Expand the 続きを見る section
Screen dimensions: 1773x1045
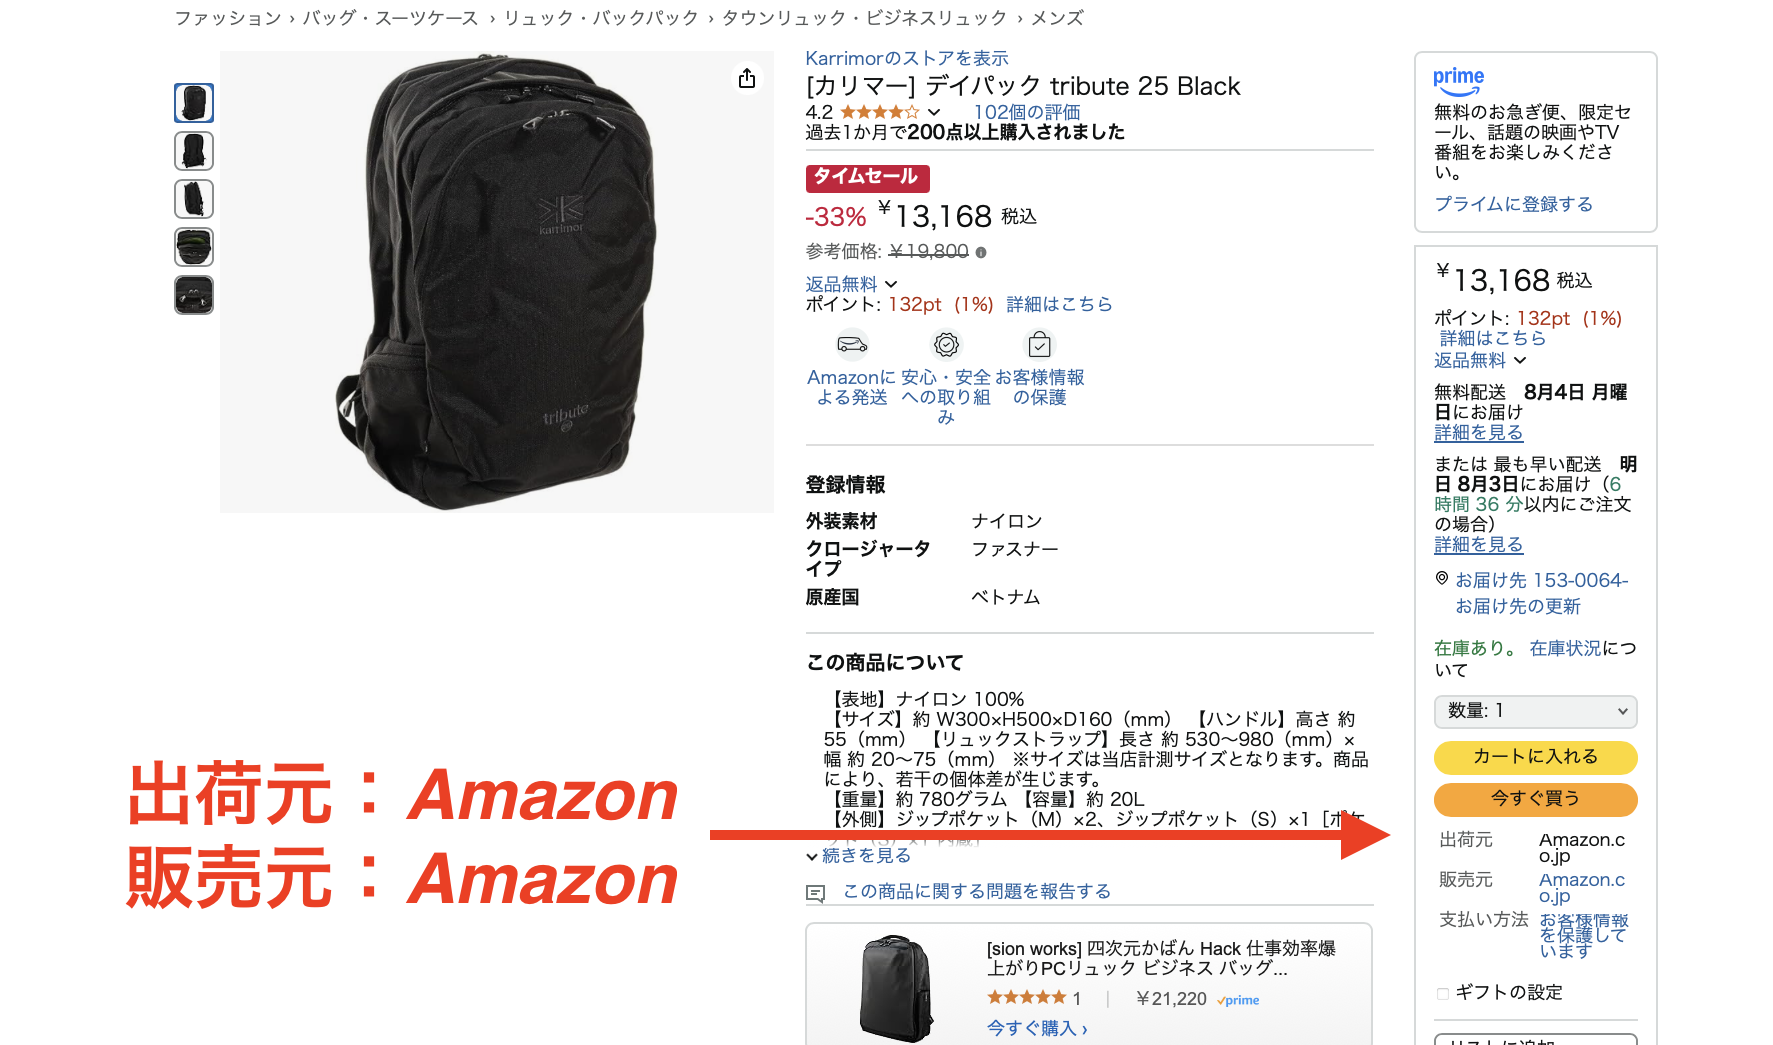859,856
